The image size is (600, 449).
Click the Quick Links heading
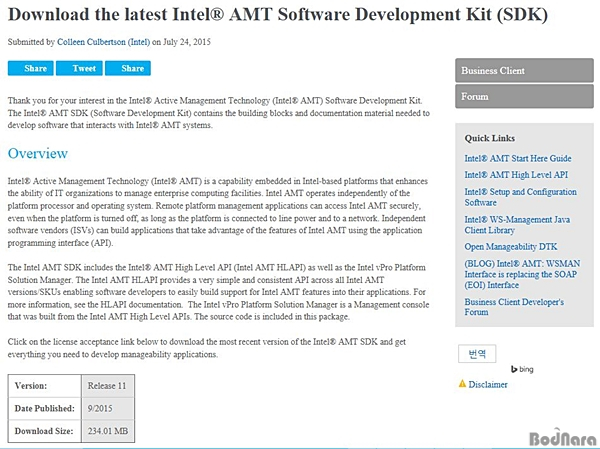490,139
